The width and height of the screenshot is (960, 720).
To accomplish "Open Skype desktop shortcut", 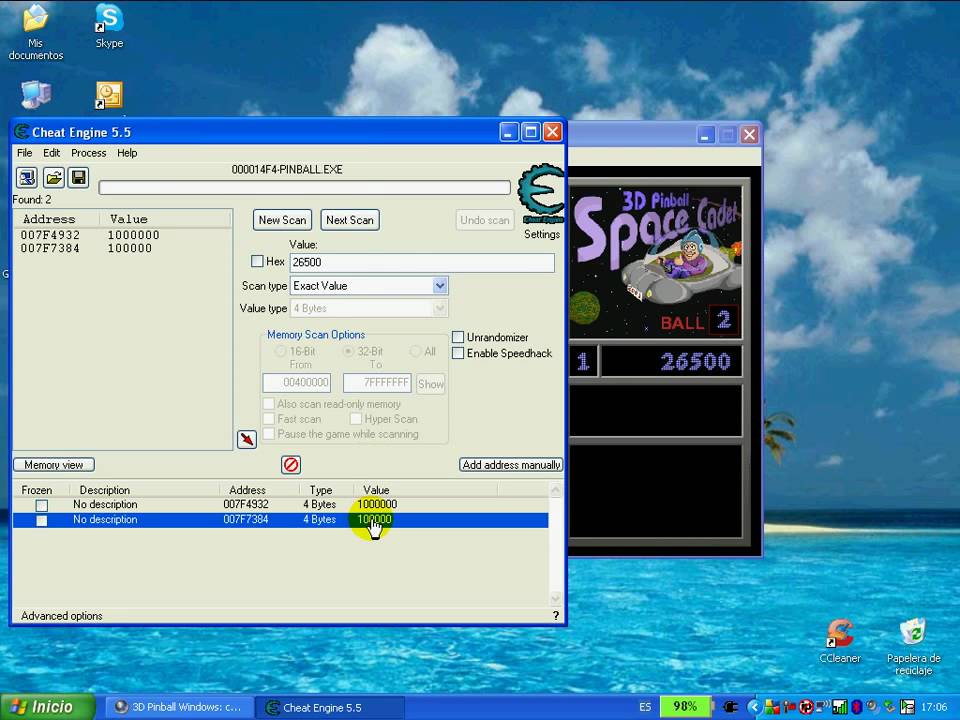I will (109, 26).
